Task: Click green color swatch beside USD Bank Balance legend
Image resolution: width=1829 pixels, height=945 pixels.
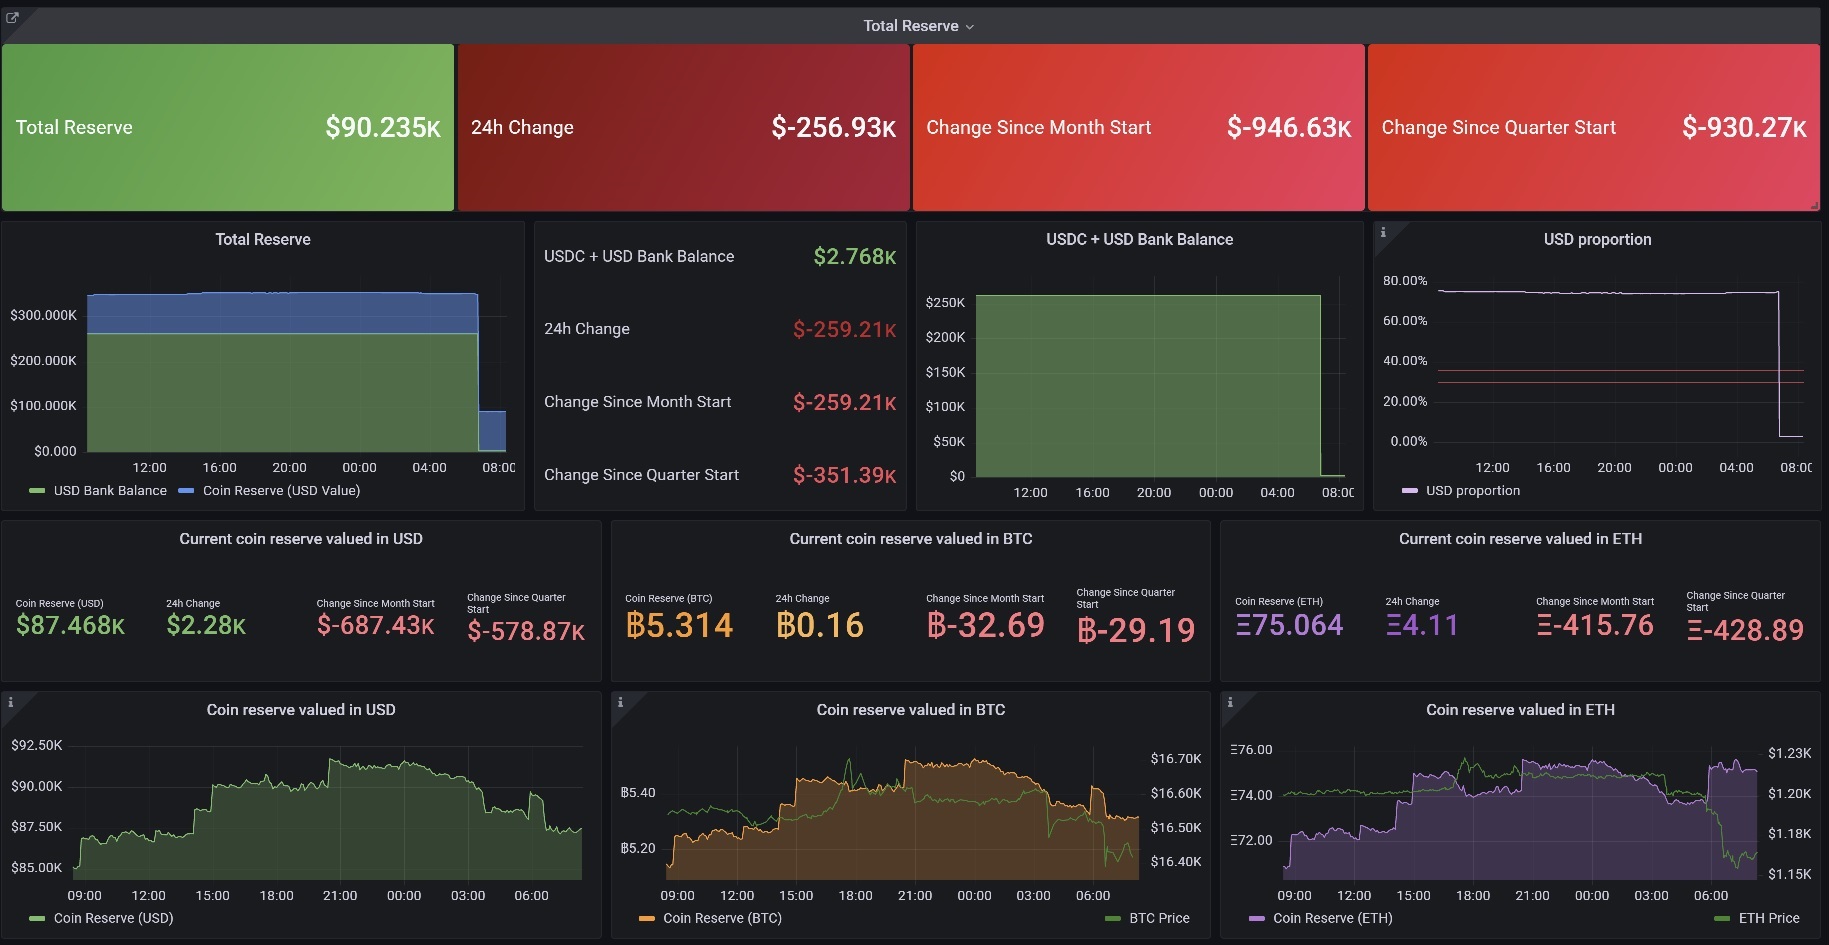Action: point(37,491)
